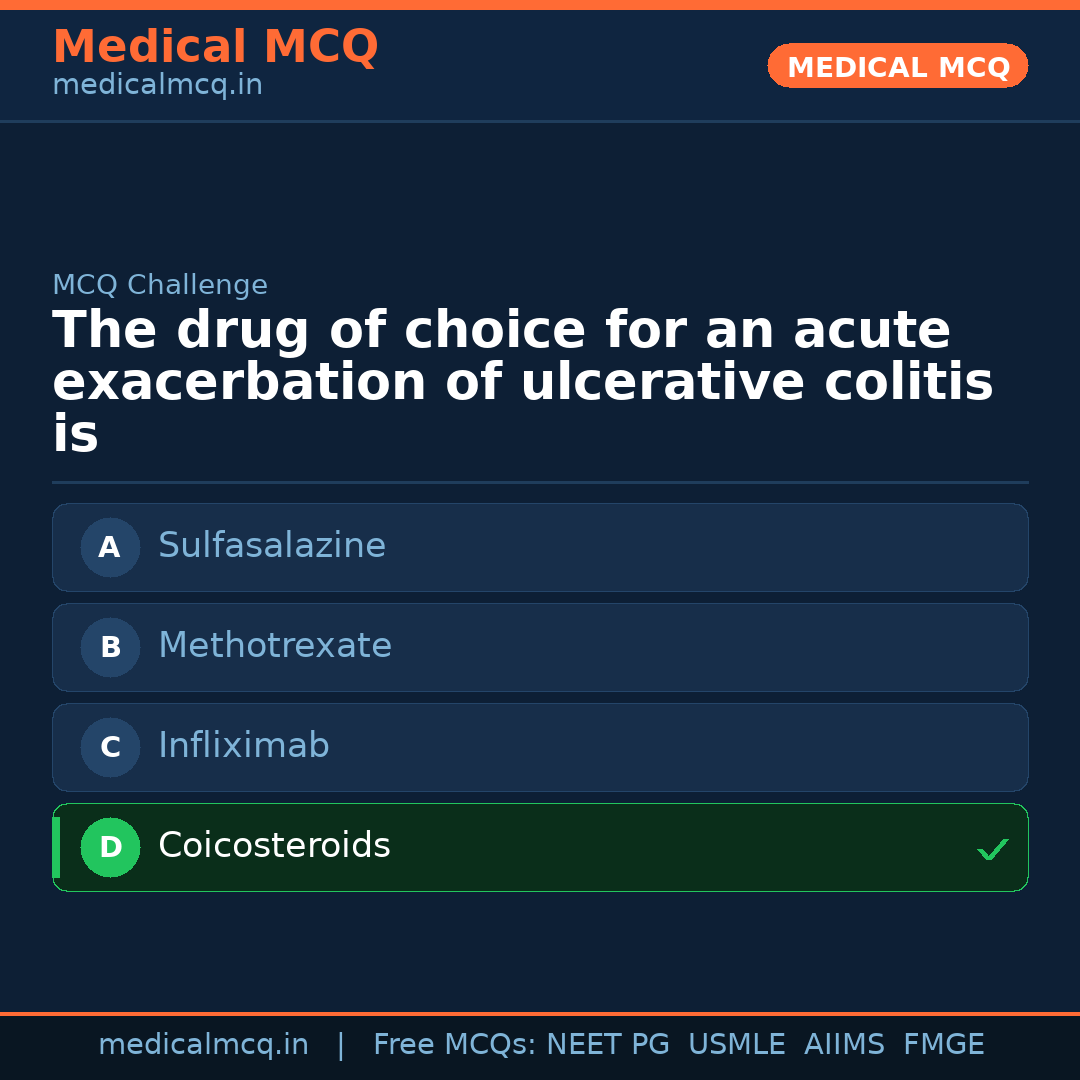Image resolution: width=1080 pixels, height=1080 pixels.
Task: Click the MCQ Challenge label
Action: pyautogui.click(x=160, y=284)
